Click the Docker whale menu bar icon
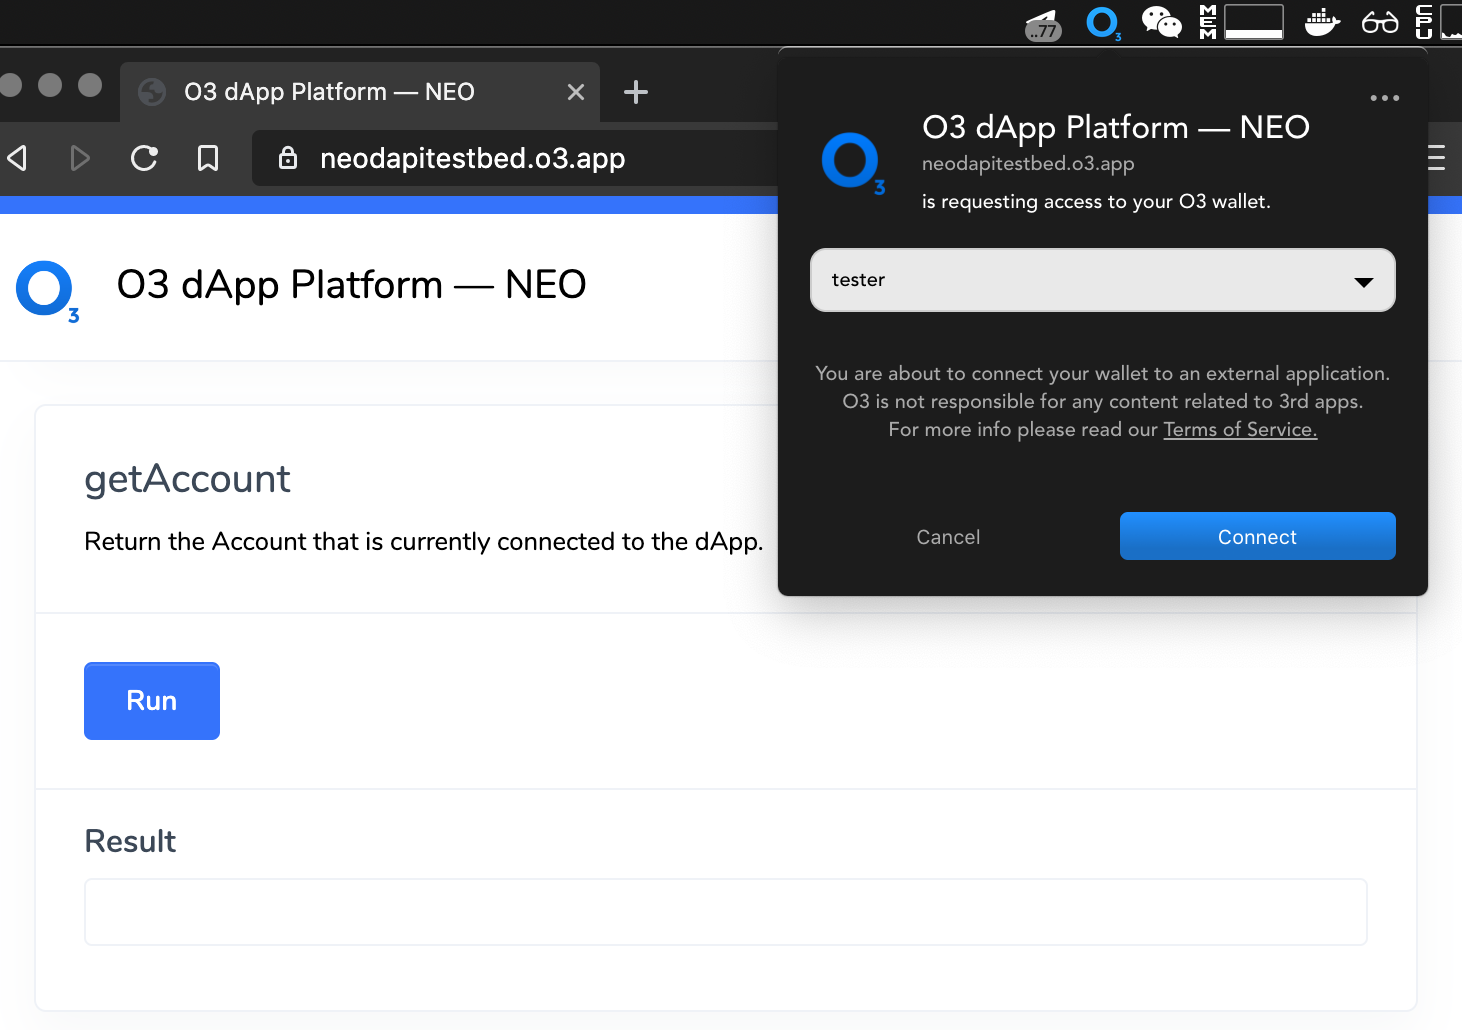This screenshot has width=1462, height=1030. point(1322,22)
